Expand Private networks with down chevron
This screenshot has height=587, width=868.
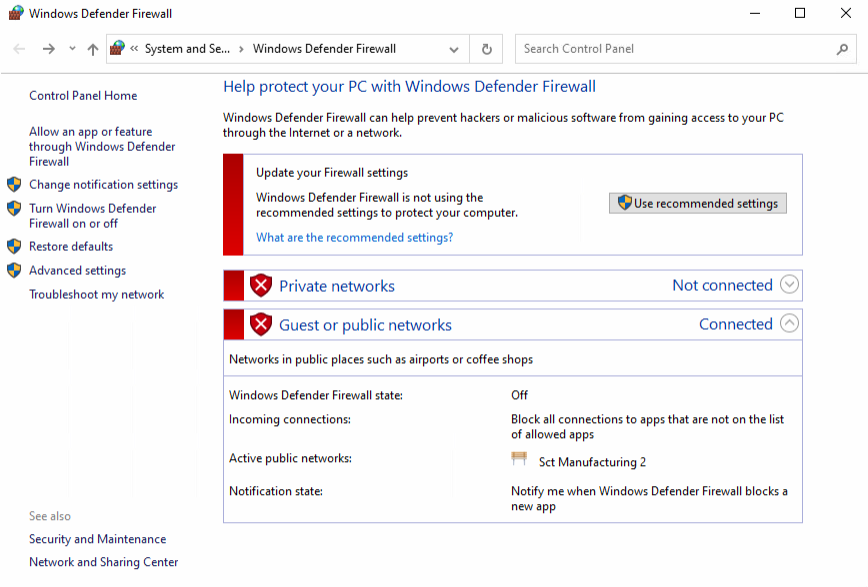(x=789, y=284)
